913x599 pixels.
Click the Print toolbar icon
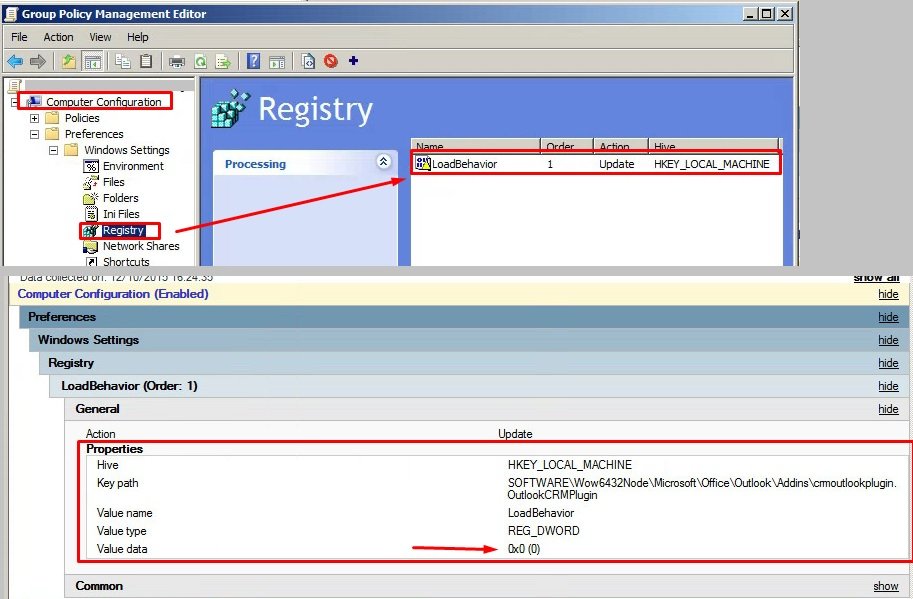click(177, 61)
